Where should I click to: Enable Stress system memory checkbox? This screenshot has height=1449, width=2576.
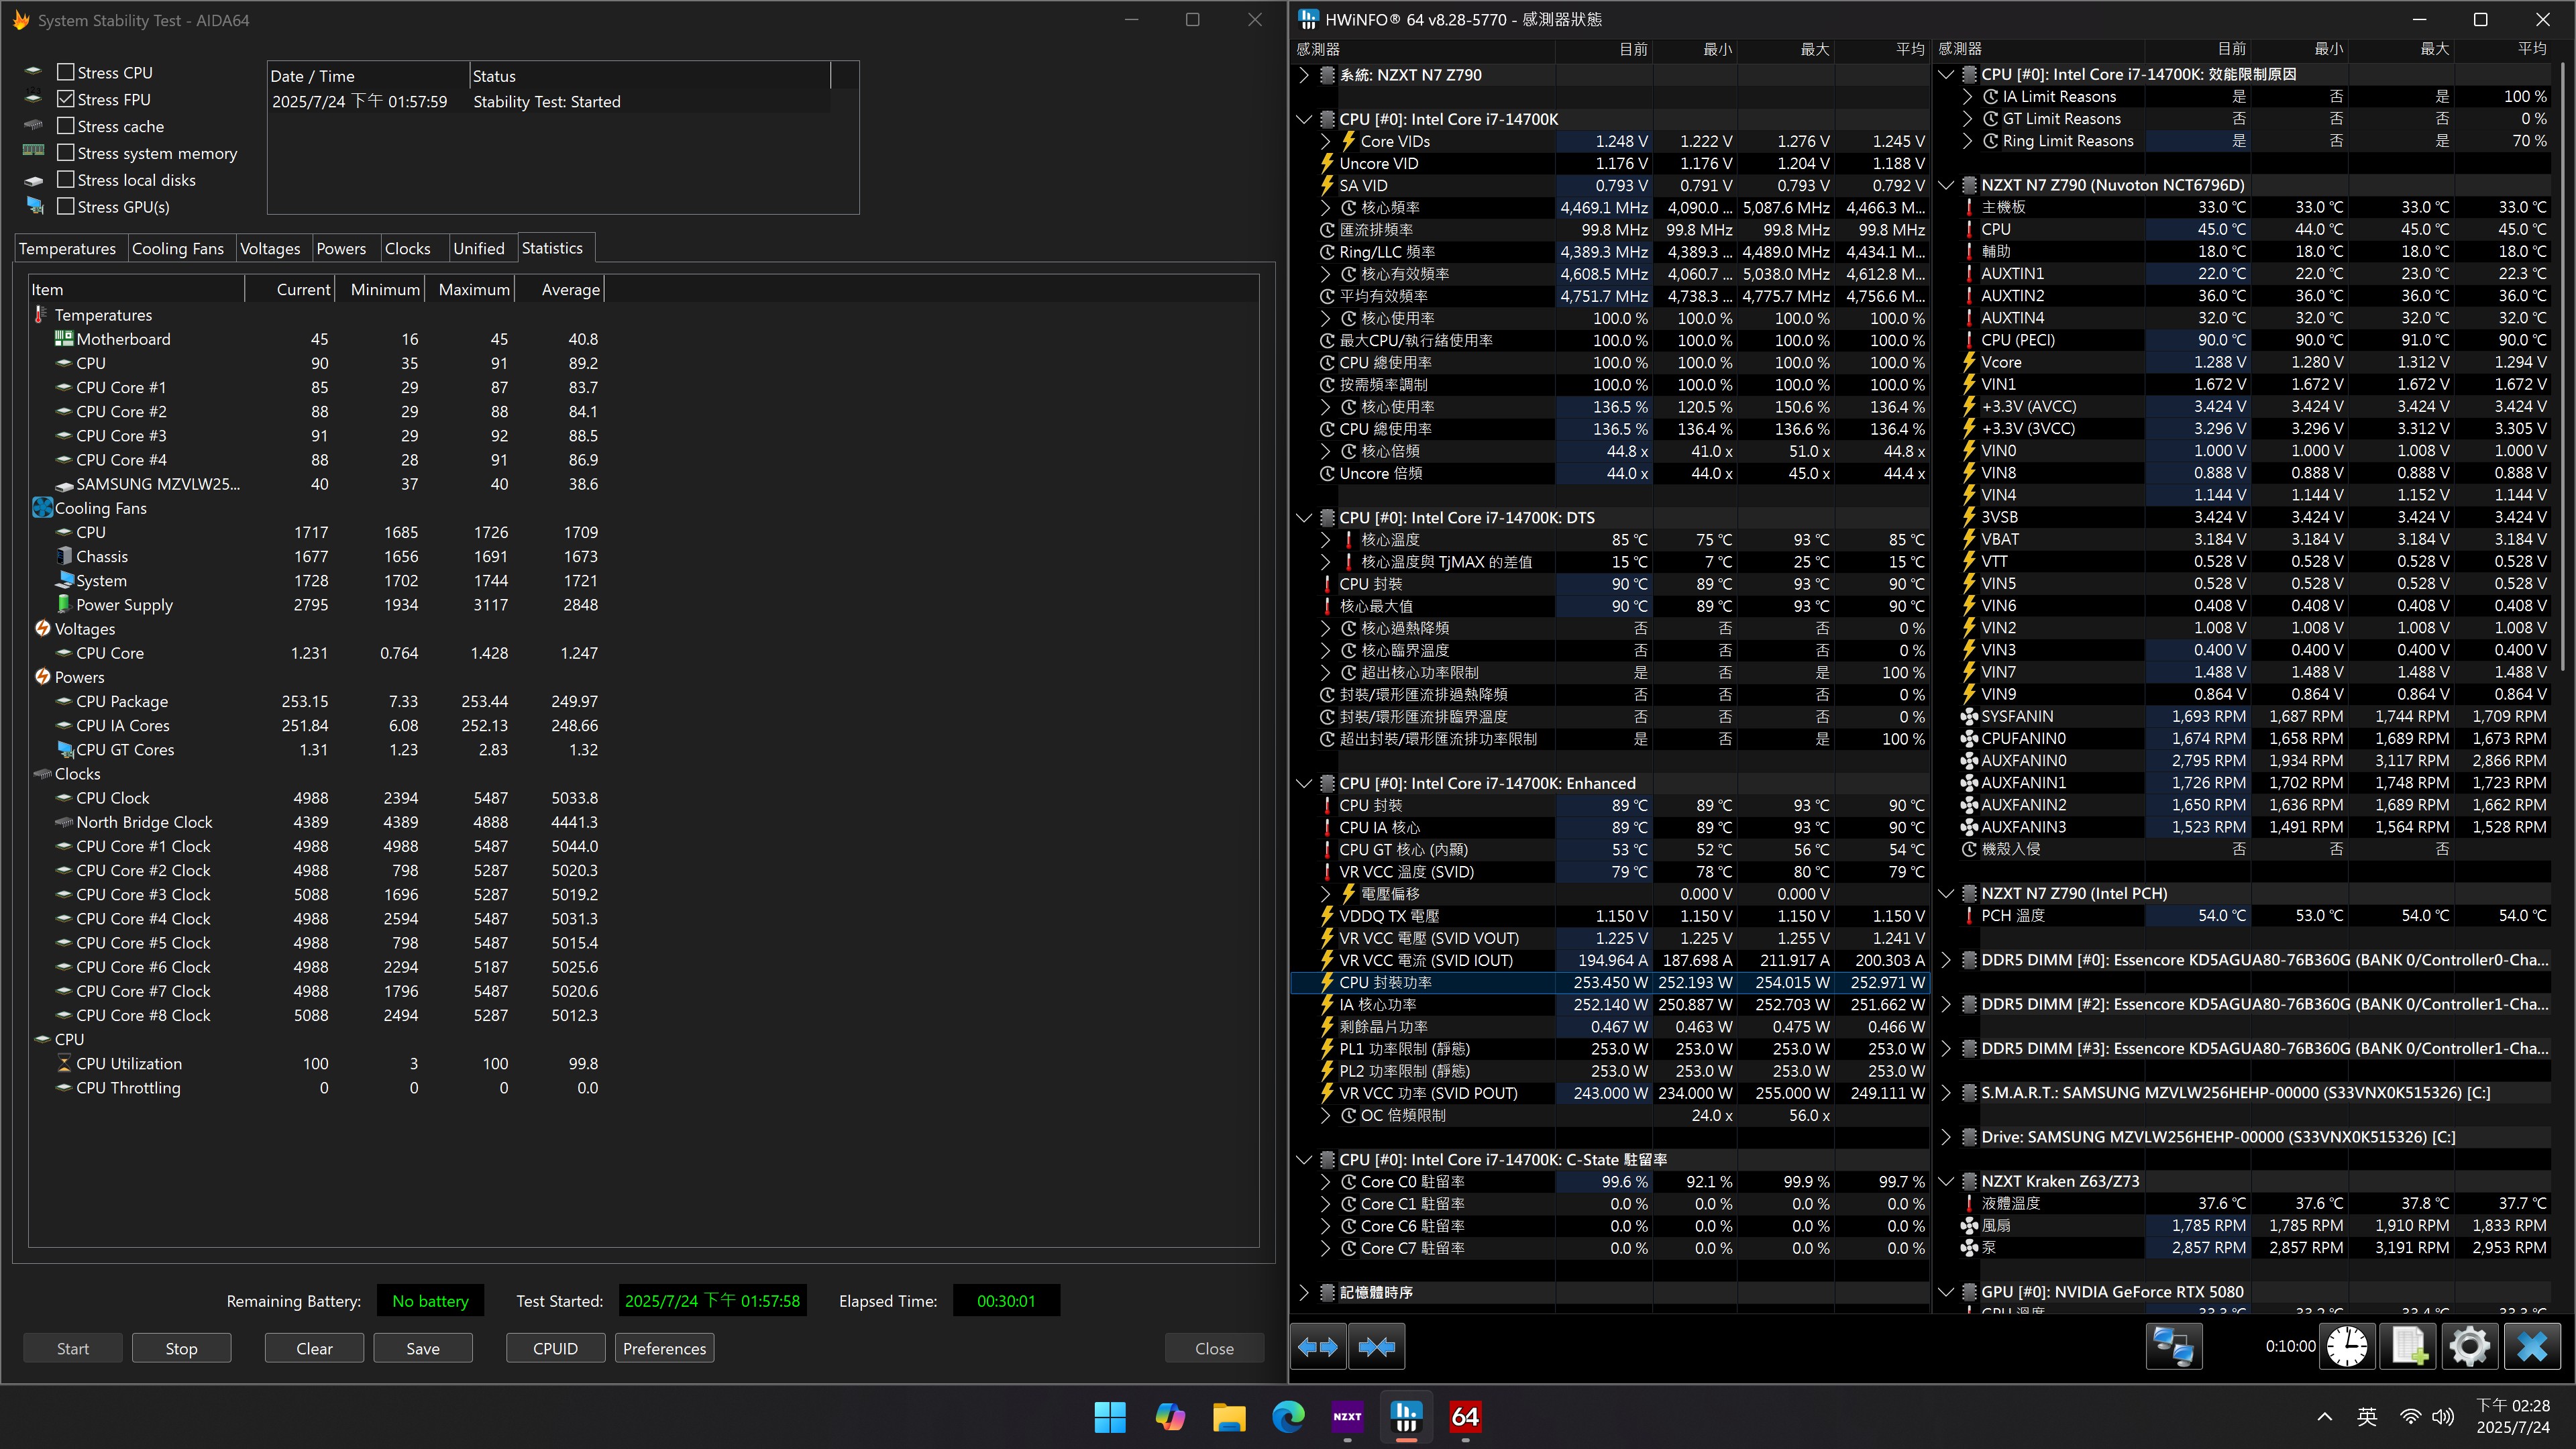(66, 153)
